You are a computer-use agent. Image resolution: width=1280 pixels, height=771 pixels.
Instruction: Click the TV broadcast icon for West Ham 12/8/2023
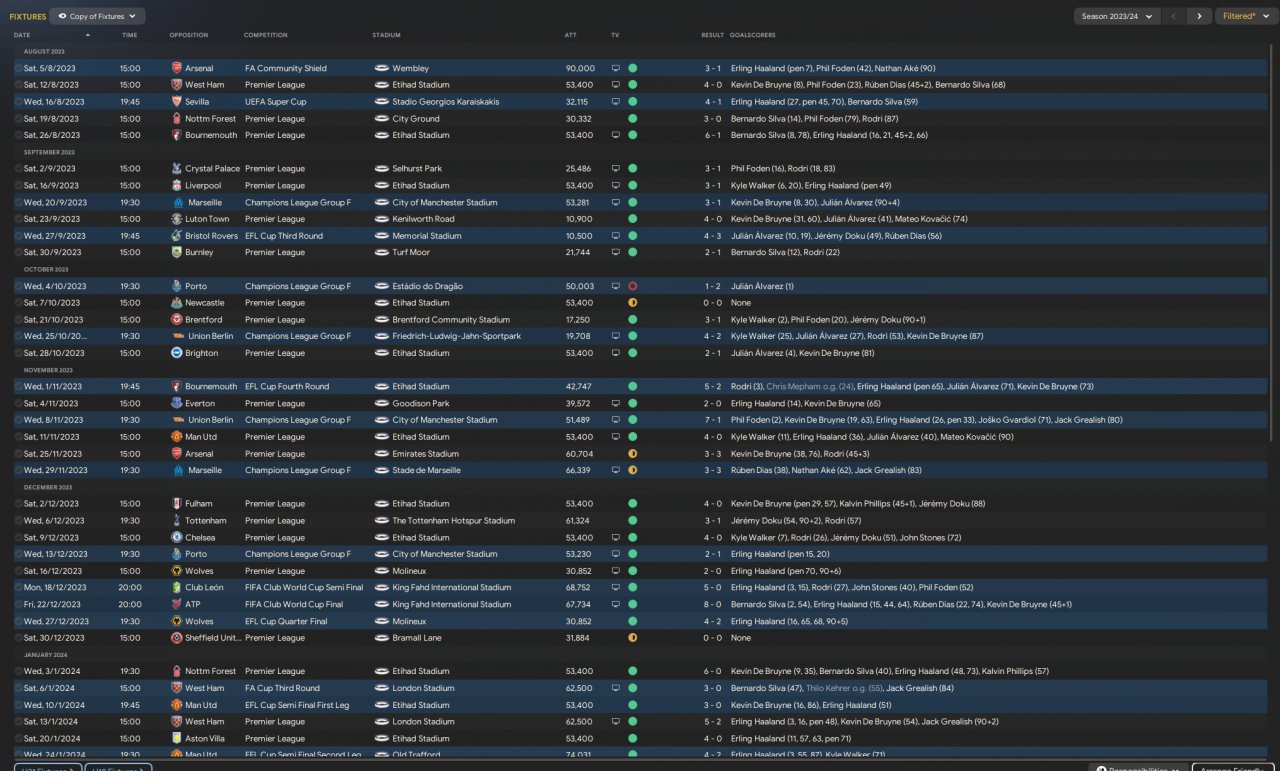(x=616, y=85)
